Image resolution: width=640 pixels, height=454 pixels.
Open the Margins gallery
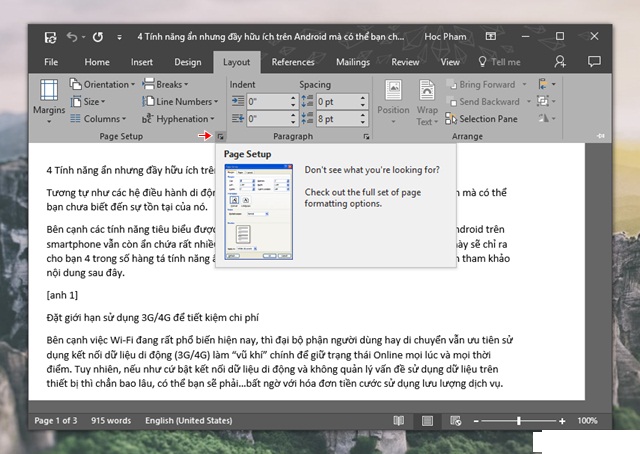[49, 101]
